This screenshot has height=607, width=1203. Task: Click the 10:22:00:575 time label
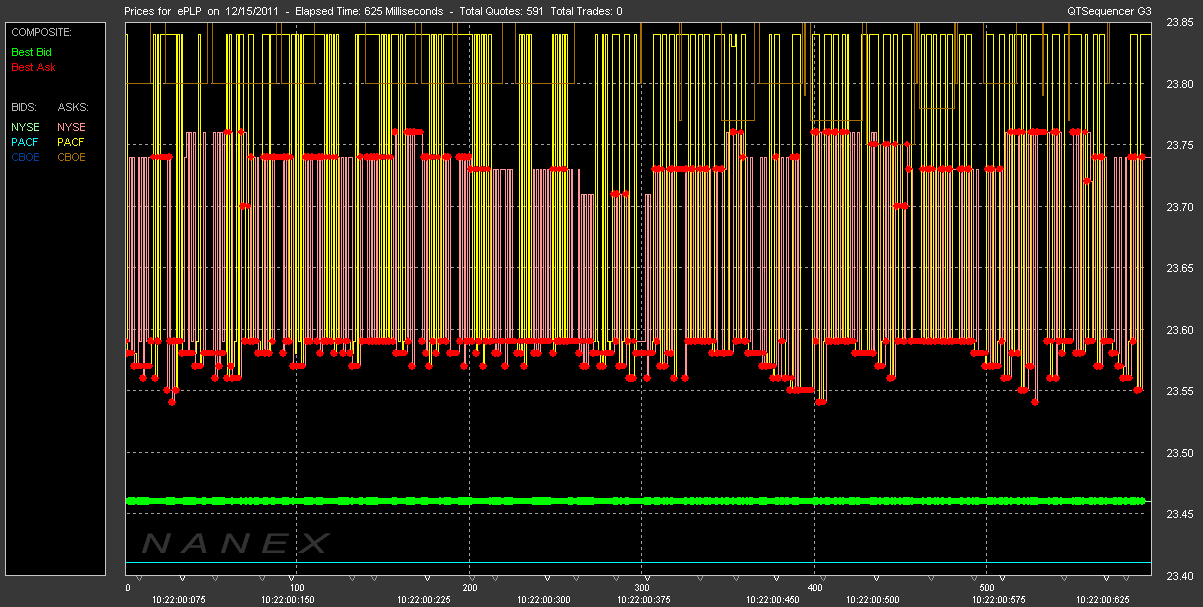pos(998,599)
